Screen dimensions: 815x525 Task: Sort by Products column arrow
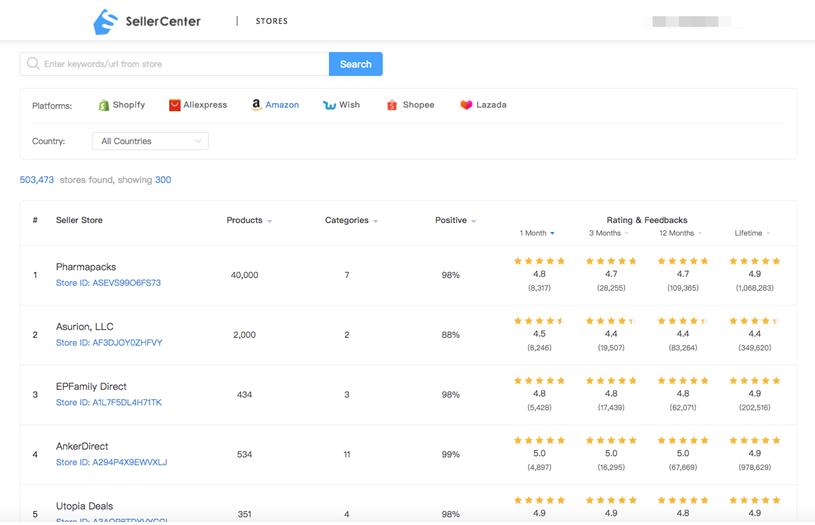[270, 221]
